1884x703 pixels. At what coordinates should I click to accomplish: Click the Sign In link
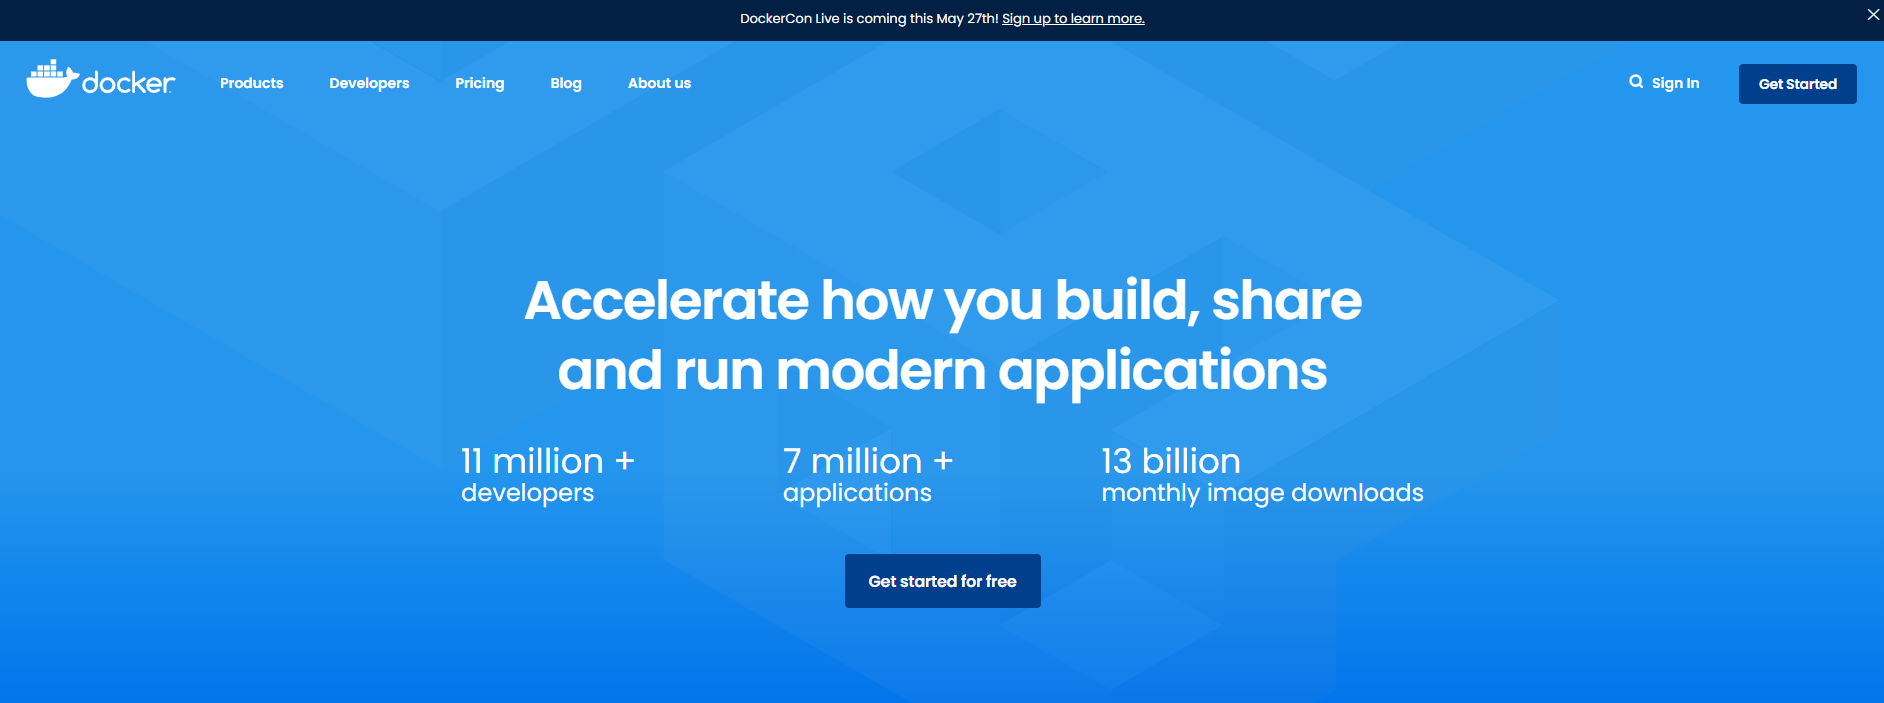[x=1675, y=83]
